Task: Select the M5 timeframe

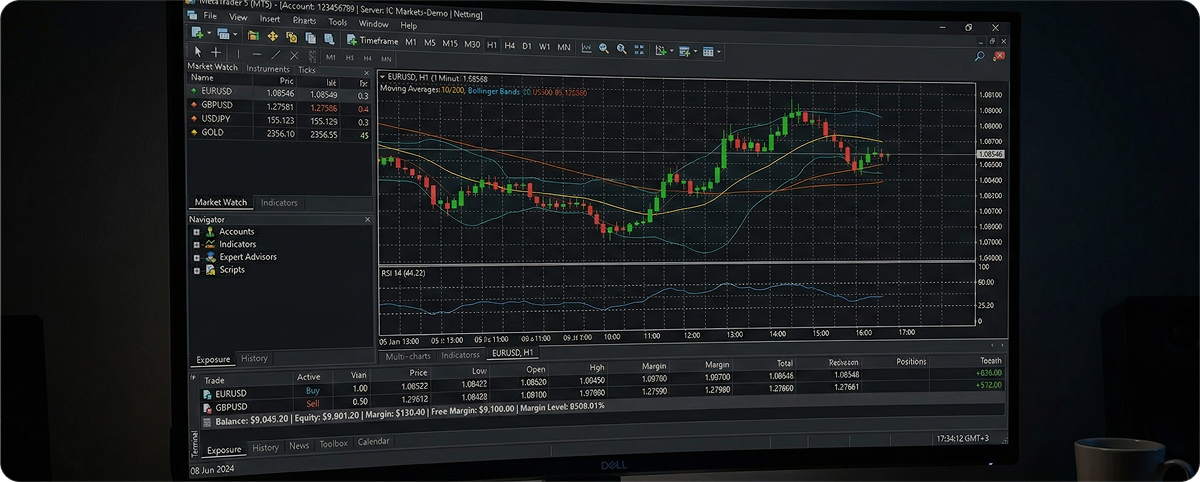Action: 430,43
